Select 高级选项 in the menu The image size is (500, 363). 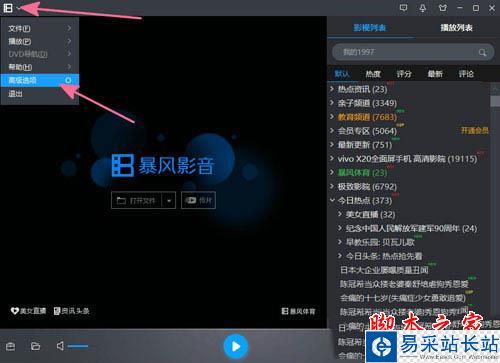(40, 80)
